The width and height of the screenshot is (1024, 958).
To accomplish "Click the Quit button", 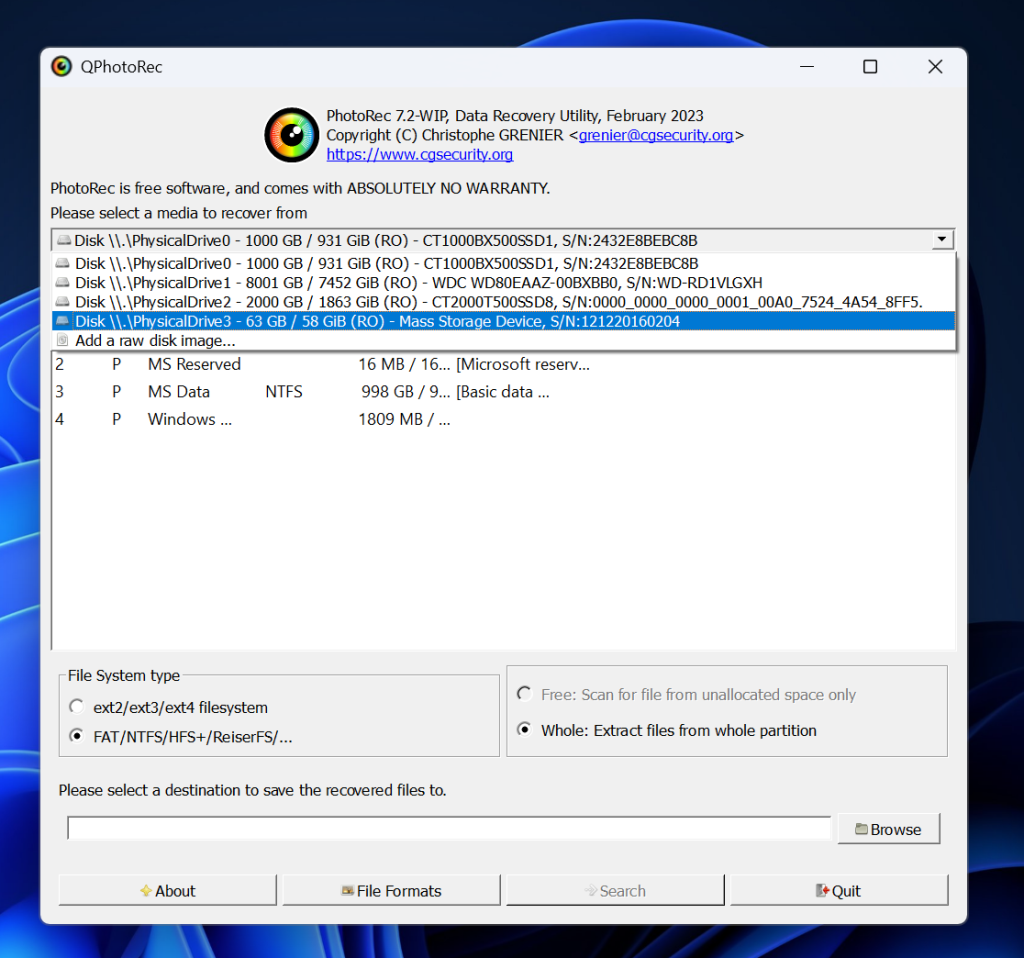I will [x=839, y=891].
